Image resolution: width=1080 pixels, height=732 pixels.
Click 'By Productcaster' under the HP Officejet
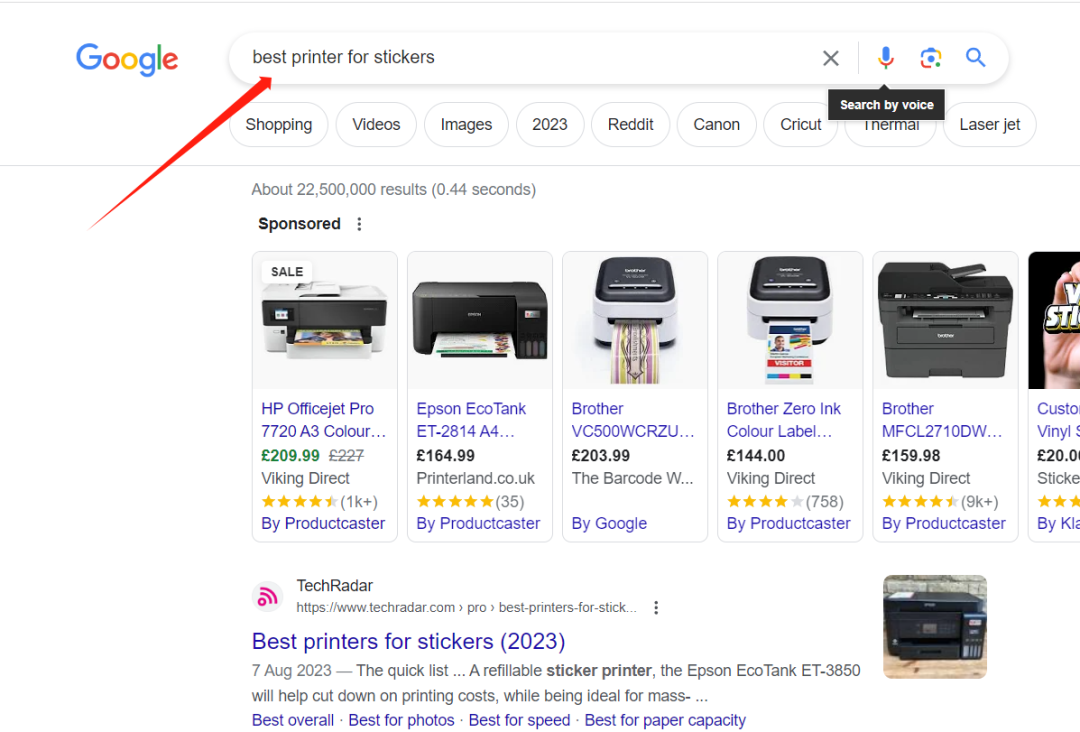point(323,523)
